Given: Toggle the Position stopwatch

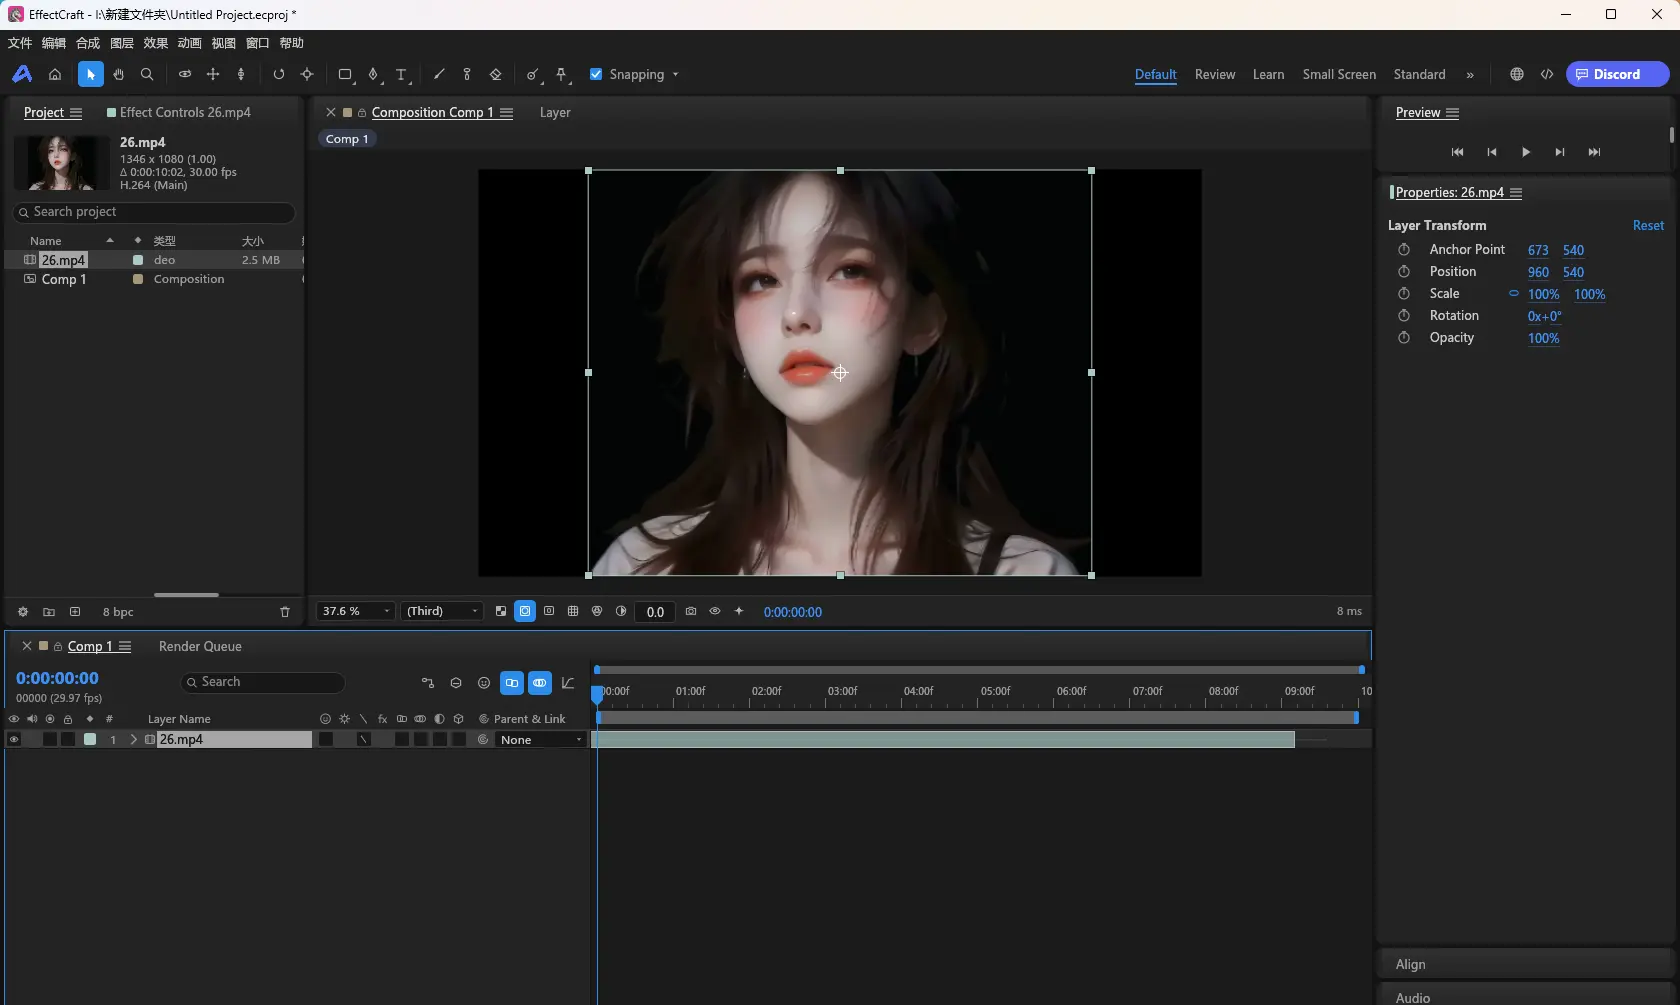Looking at the screenshot, I should [x=1404, y=272].
